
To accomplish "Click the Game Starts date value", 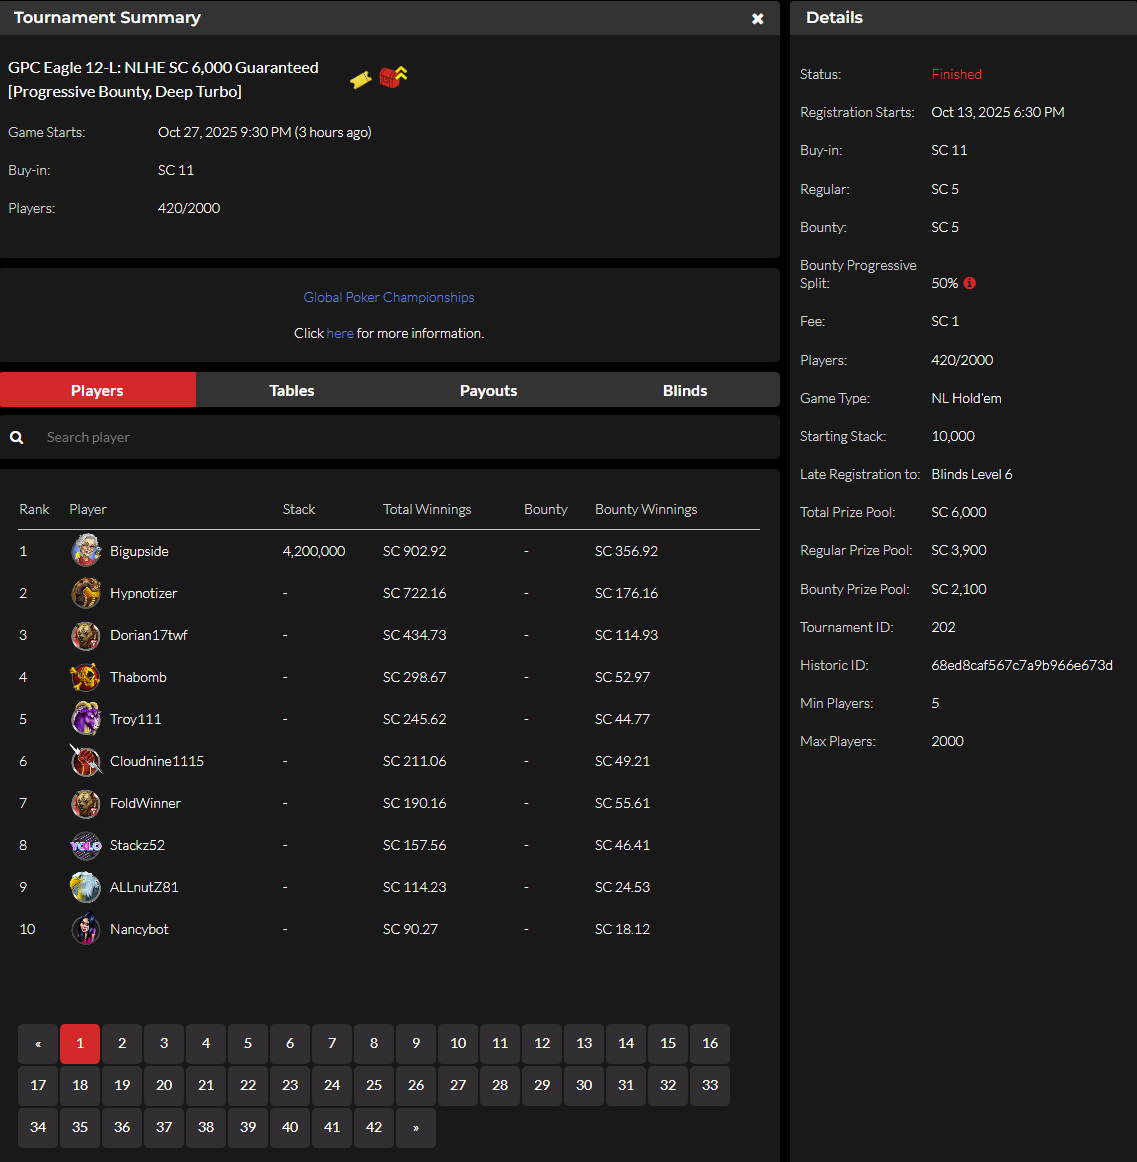I will point(265,132).
